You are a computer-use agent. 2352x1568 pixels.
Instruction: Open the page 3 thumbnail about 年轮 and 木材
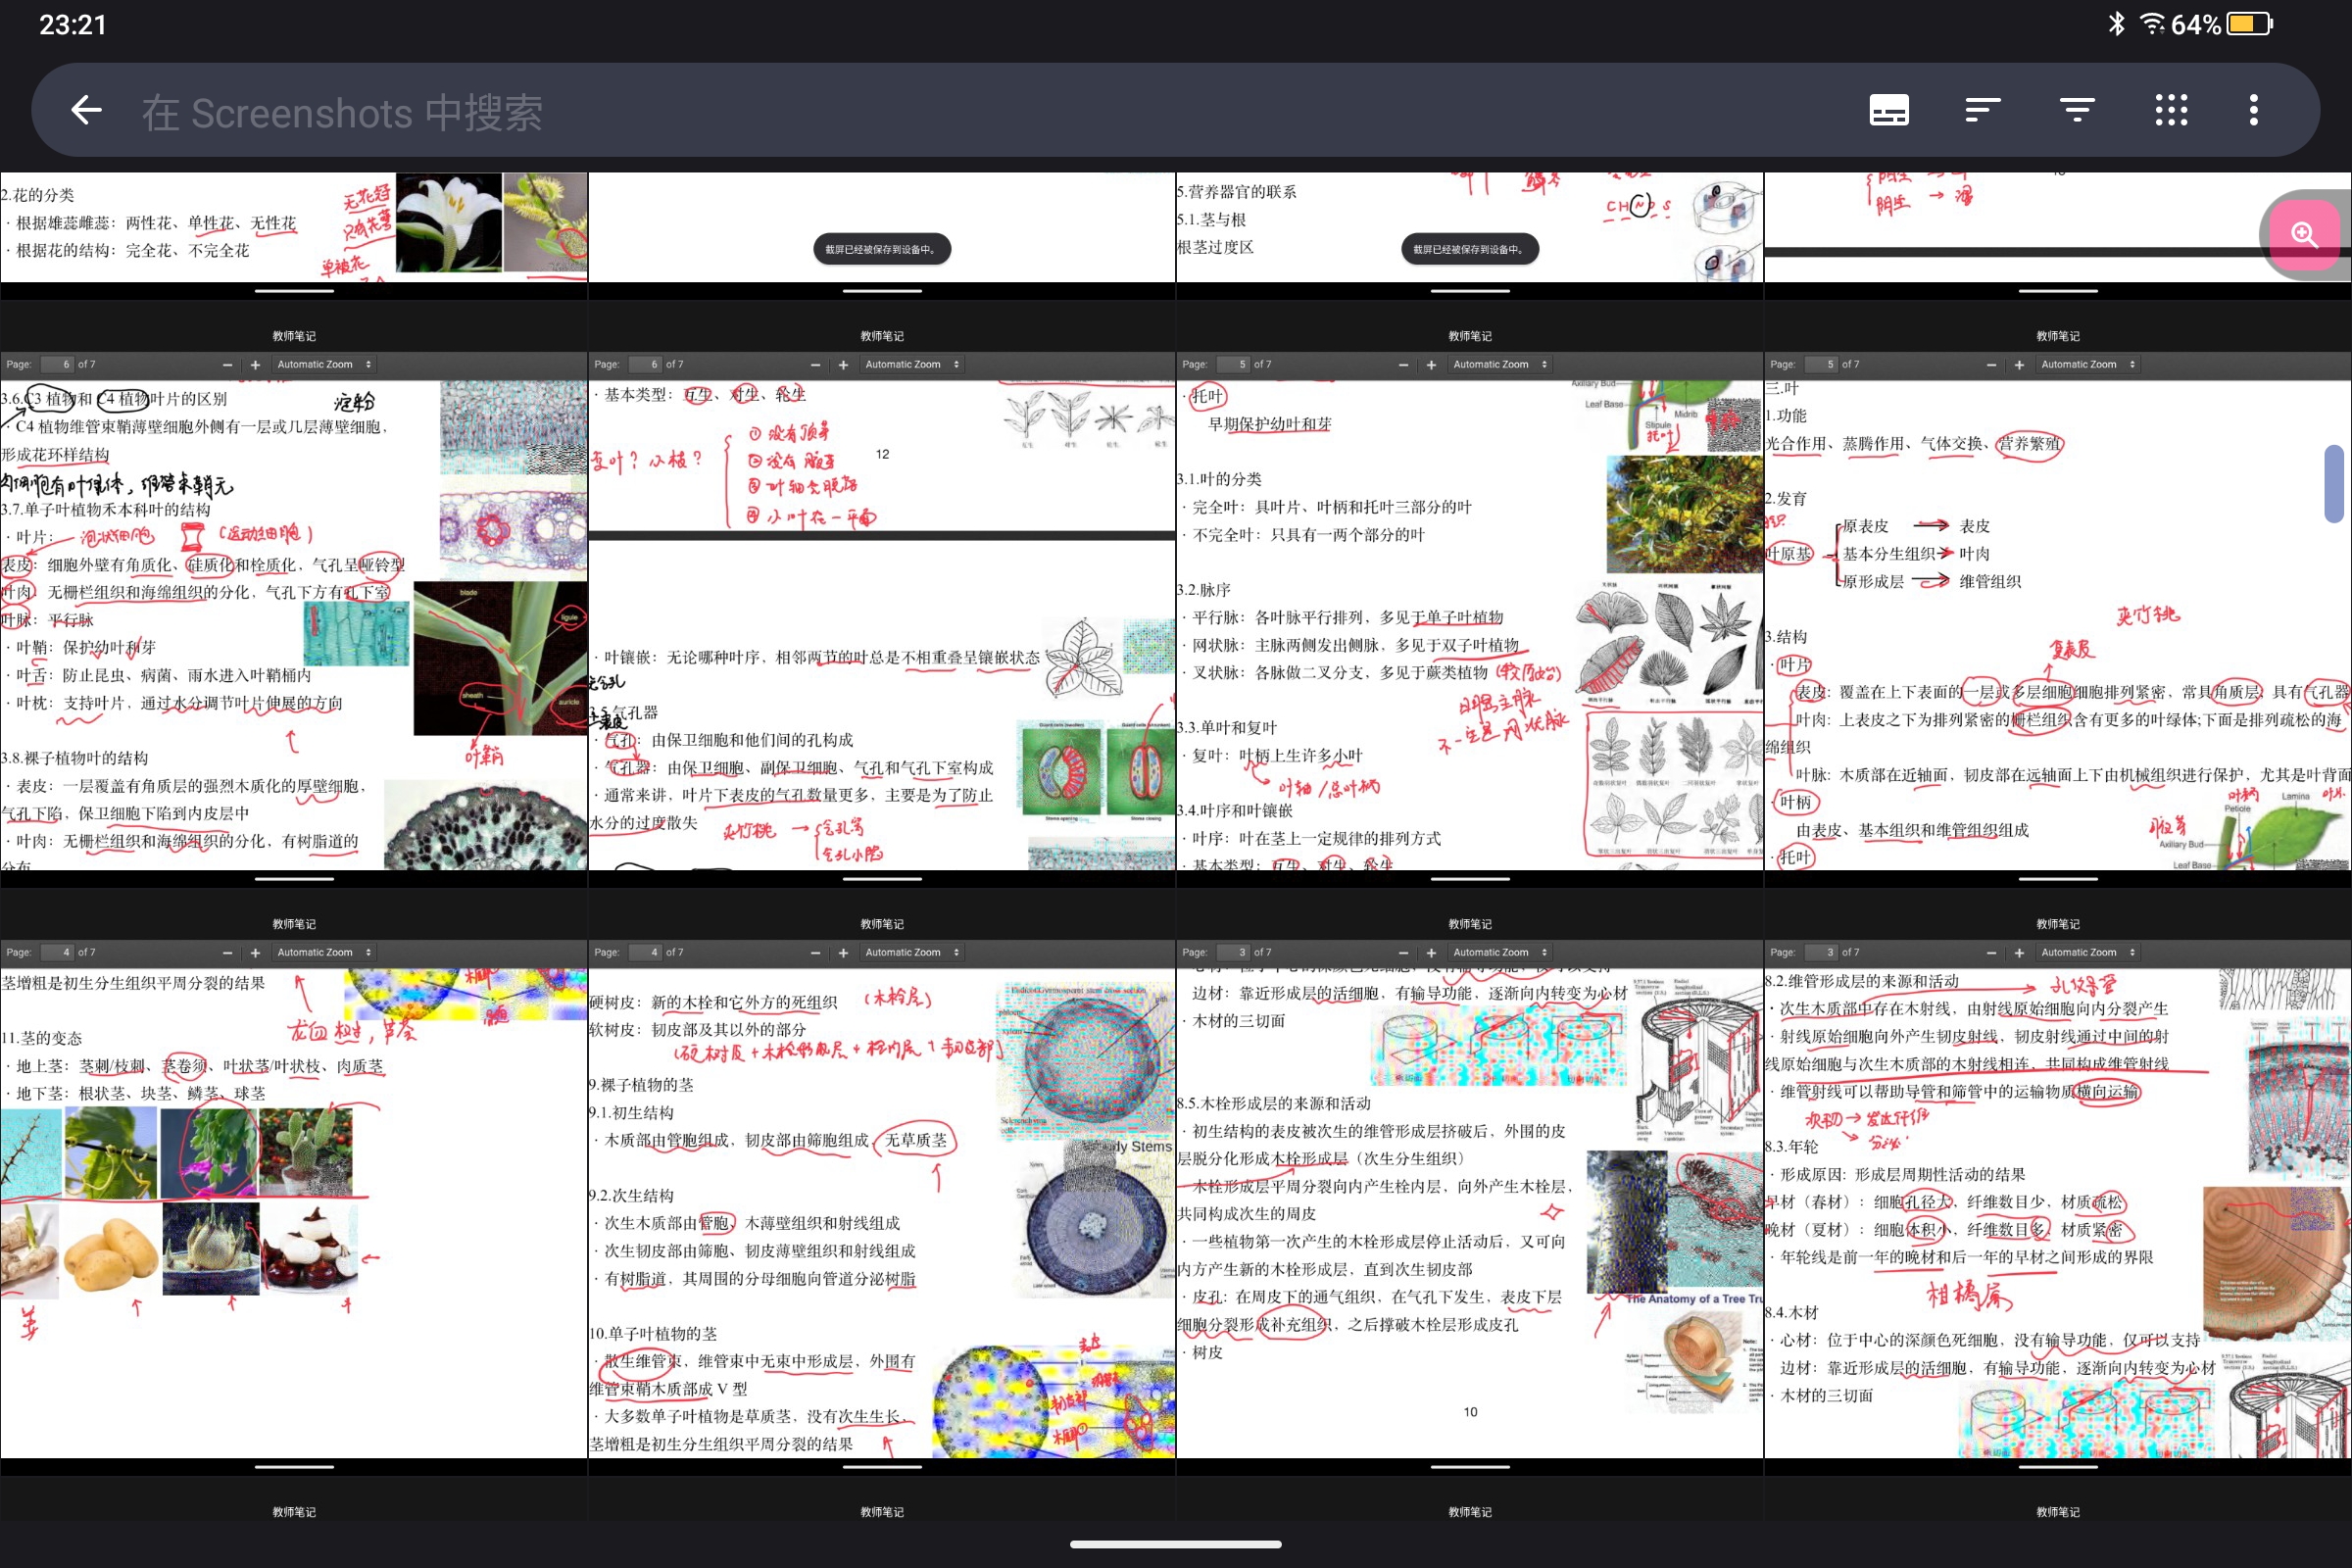tap(2058, 1183)
